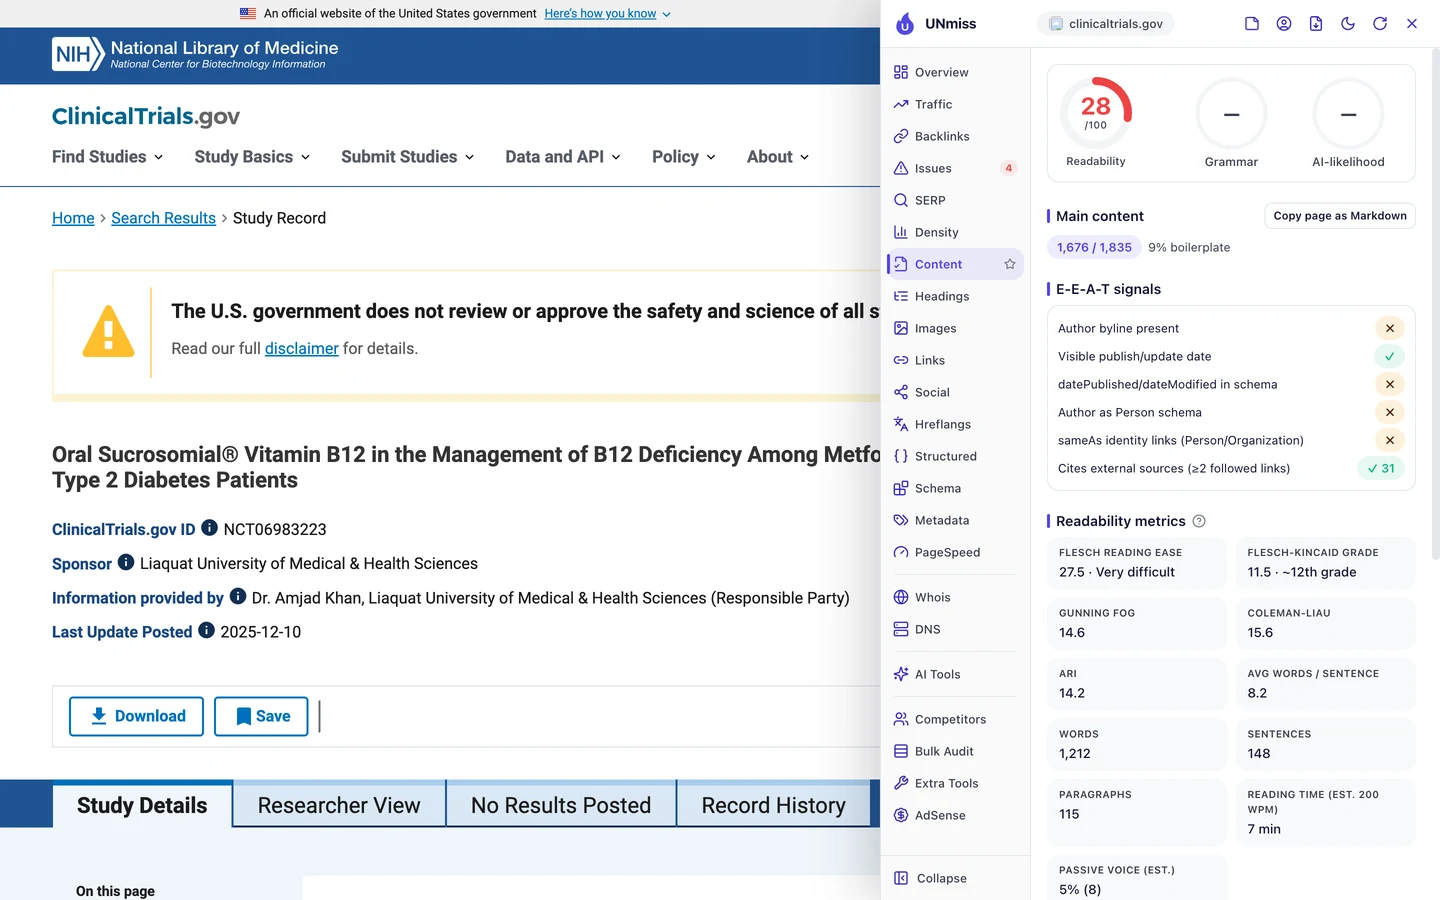Image resolution: width=1440 pixels, height=900 pixels.
Task: Open the Bulk Audit section
Action: pyautogui.click(x=955, y=751)
